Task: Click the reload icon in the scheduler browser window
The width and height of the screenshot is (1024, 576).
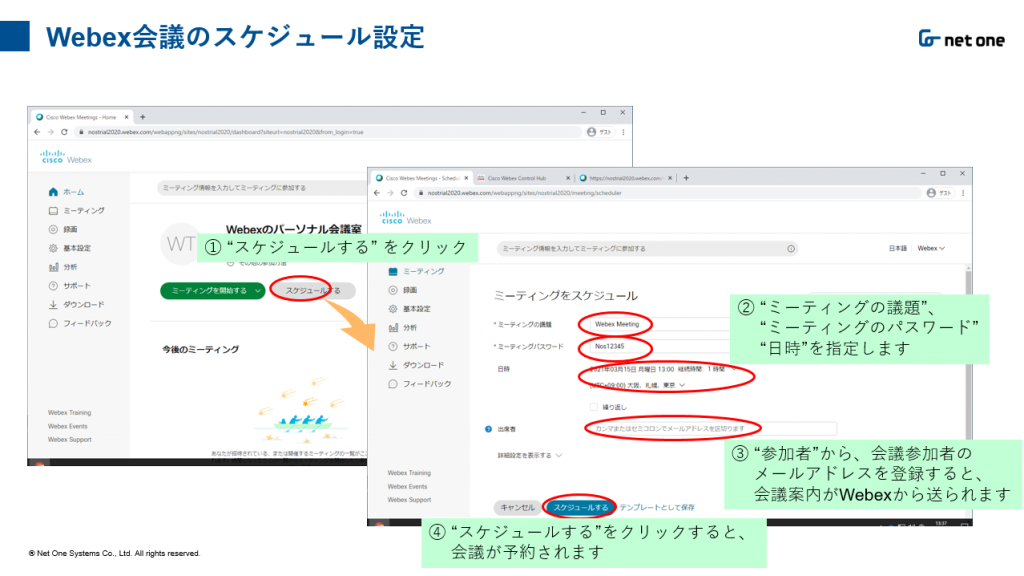Action: 404,193
